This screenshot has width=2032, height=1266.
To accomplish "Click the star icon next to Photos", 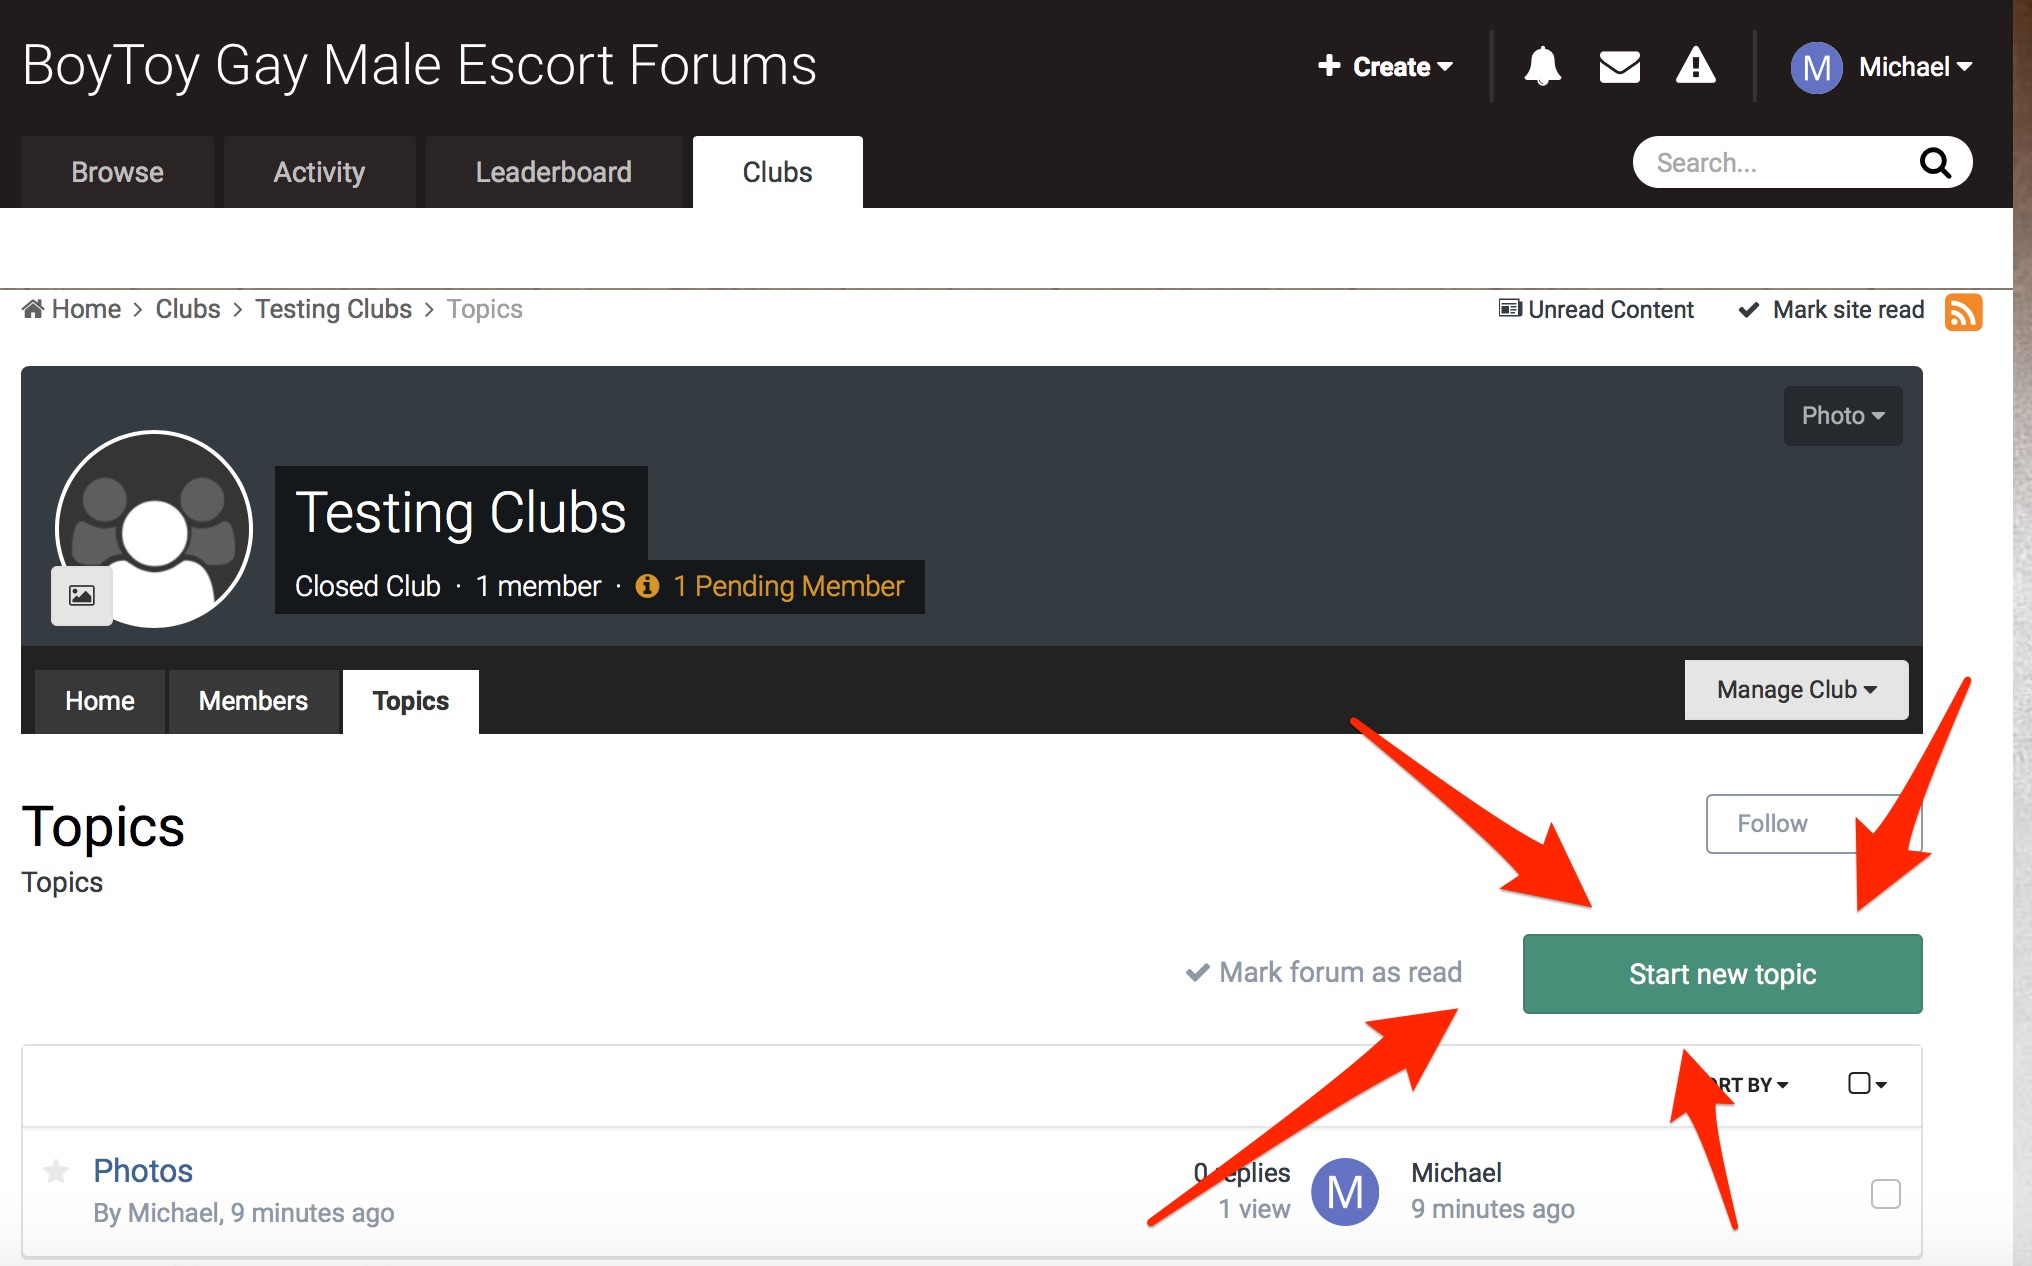I will (x=56, y=1171).
